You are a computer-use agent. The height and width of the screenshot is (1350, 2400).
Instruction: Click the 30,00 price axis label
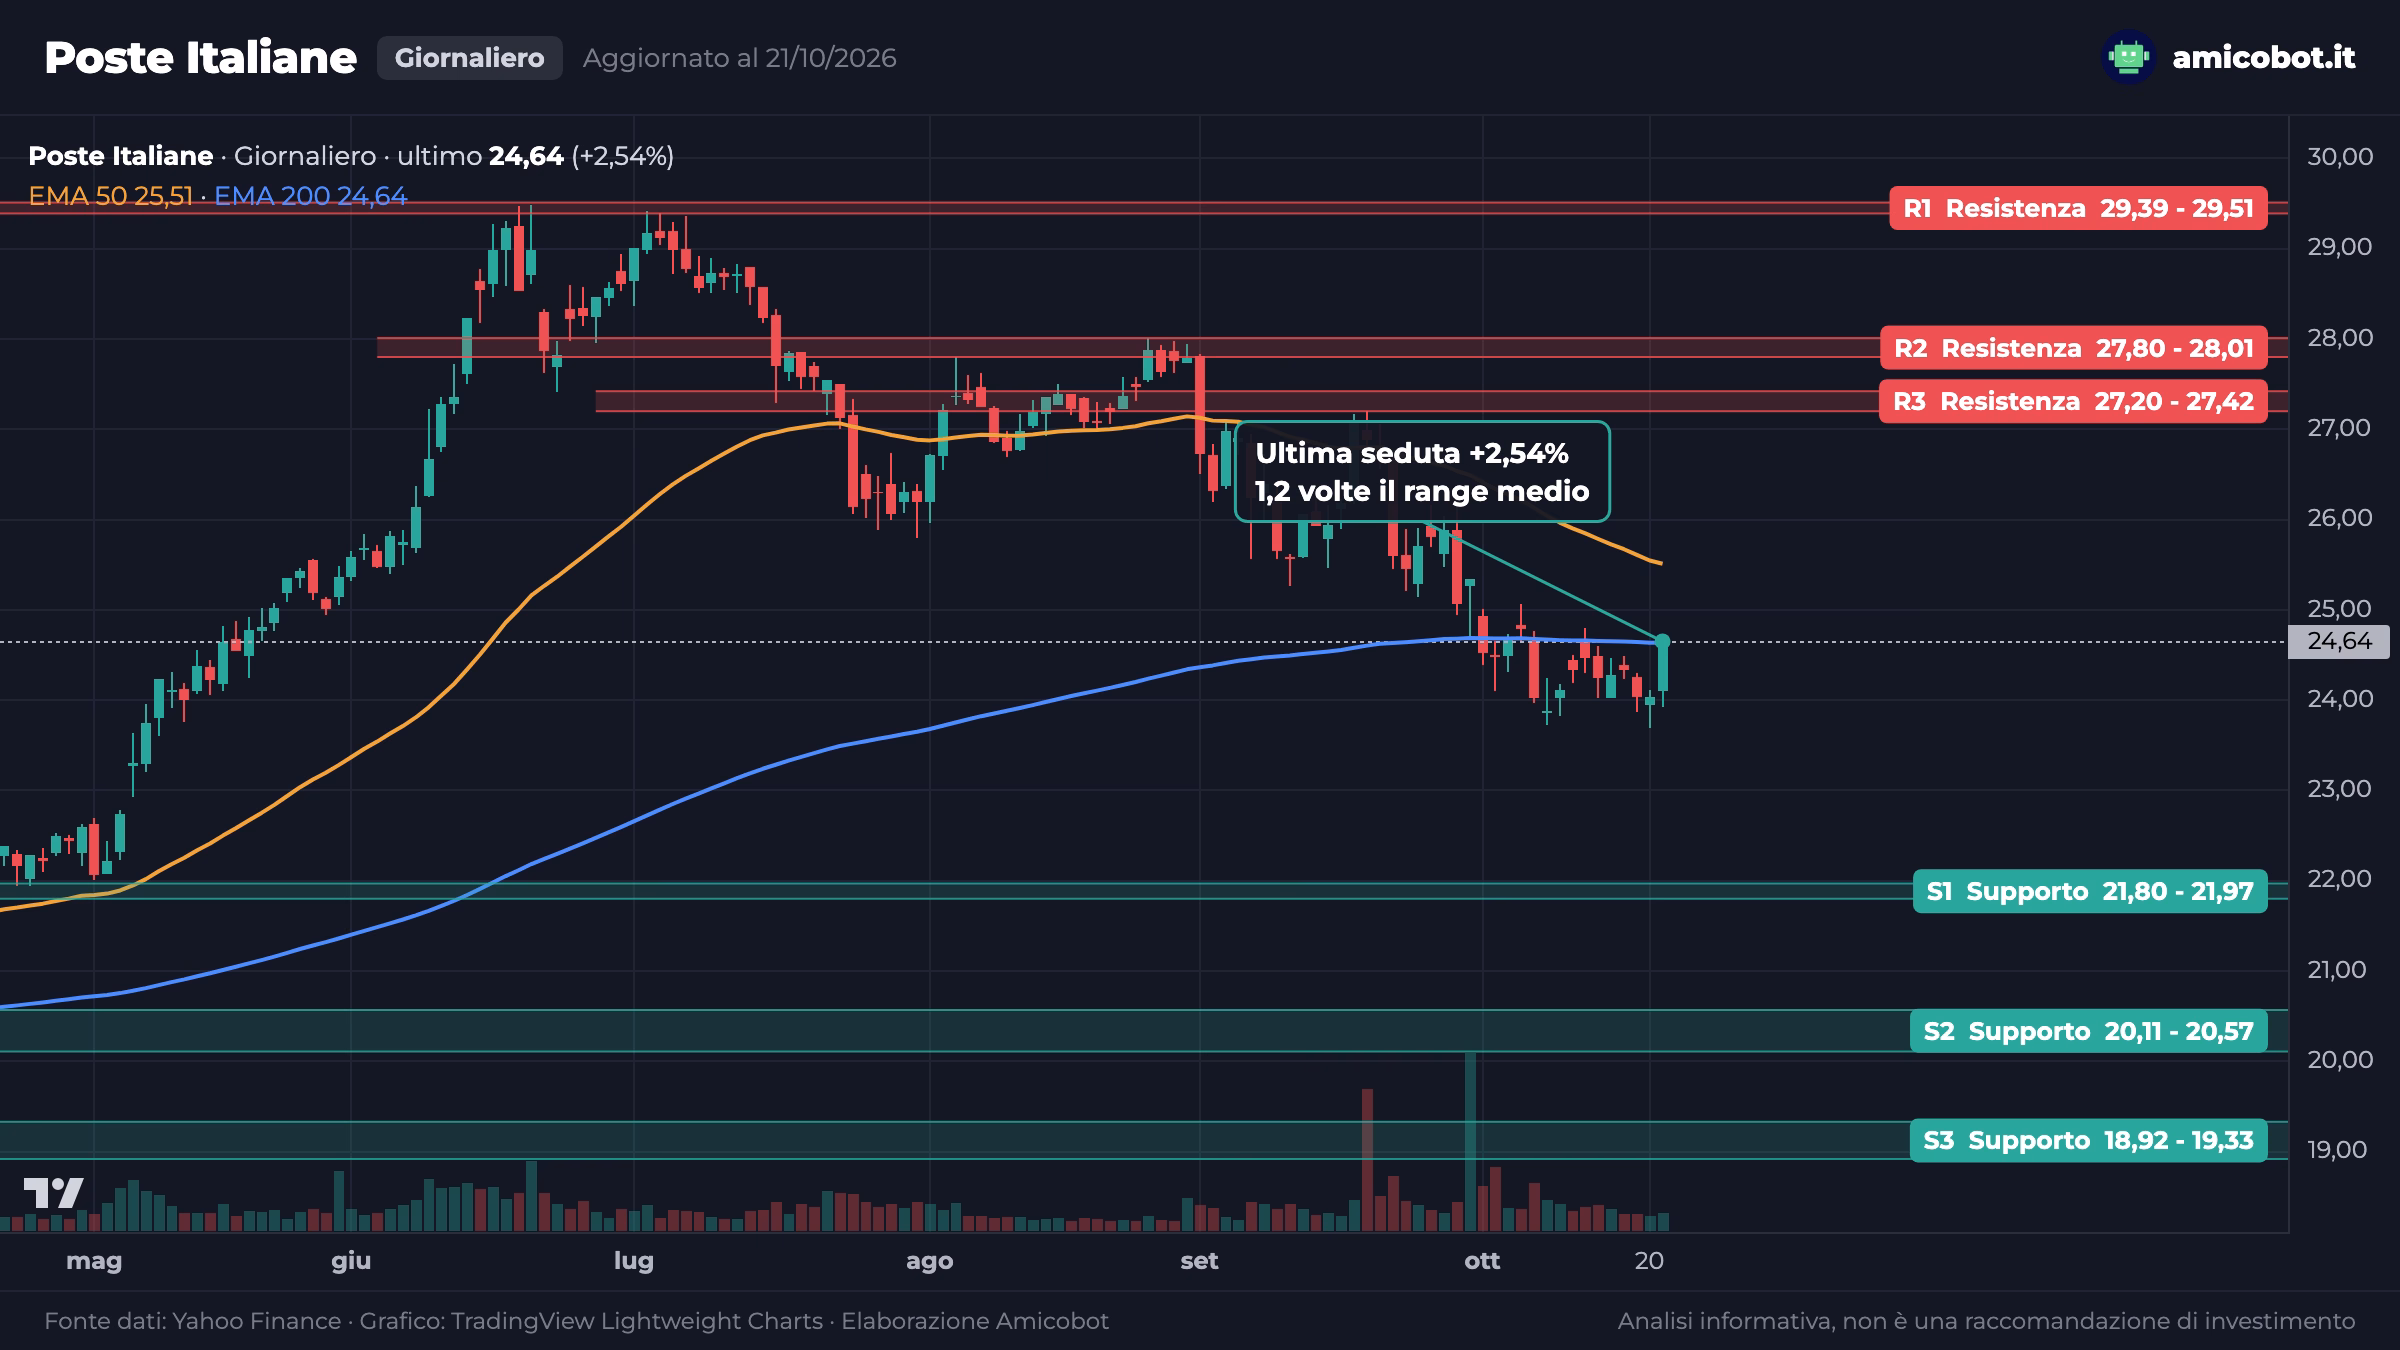tap(2339, 156)
